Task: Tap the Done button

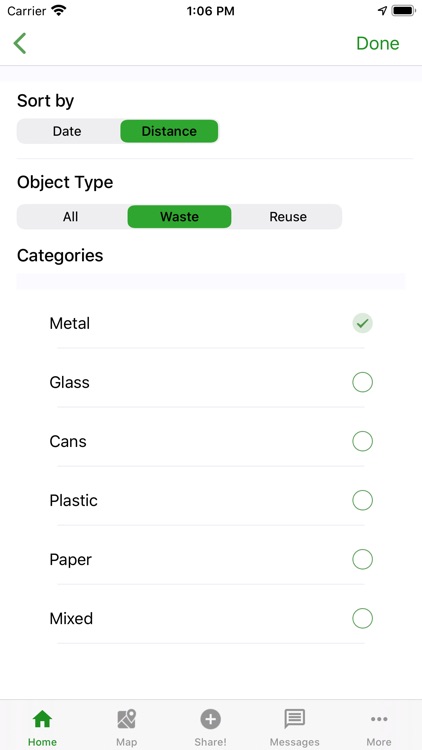Action: 378,44
